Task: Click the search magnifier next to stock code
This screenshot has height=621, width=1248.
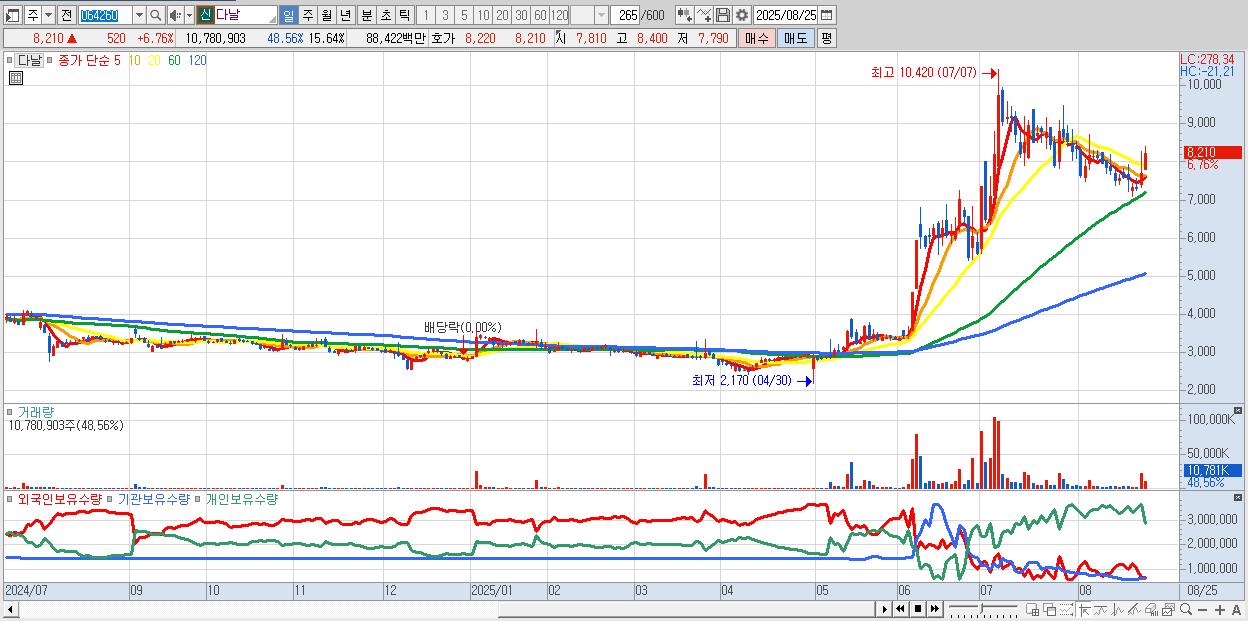Action: pyautogui.click(x=155, y=15)
